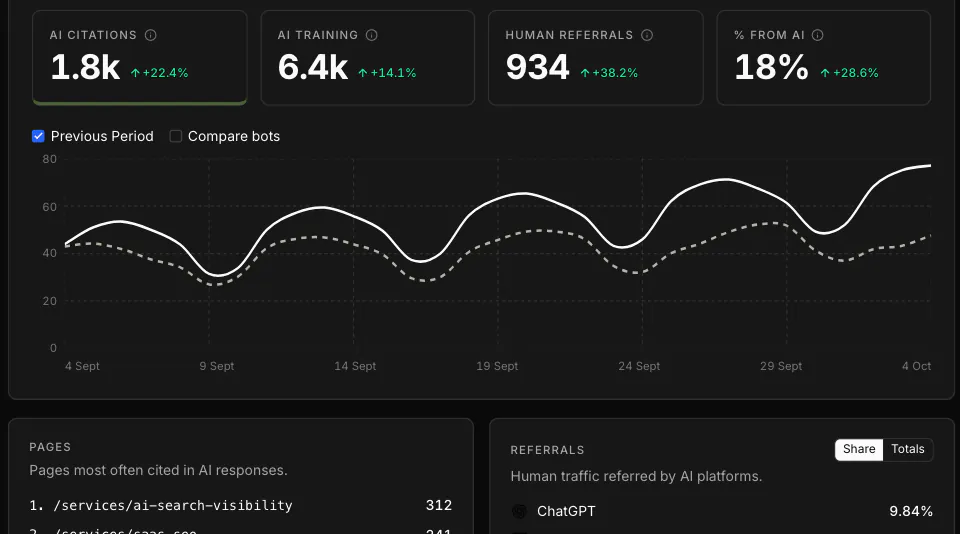This screenshot has height=534, width=960.
Task: Open info icon beside Human Referrals
Action: pos(647,36)
